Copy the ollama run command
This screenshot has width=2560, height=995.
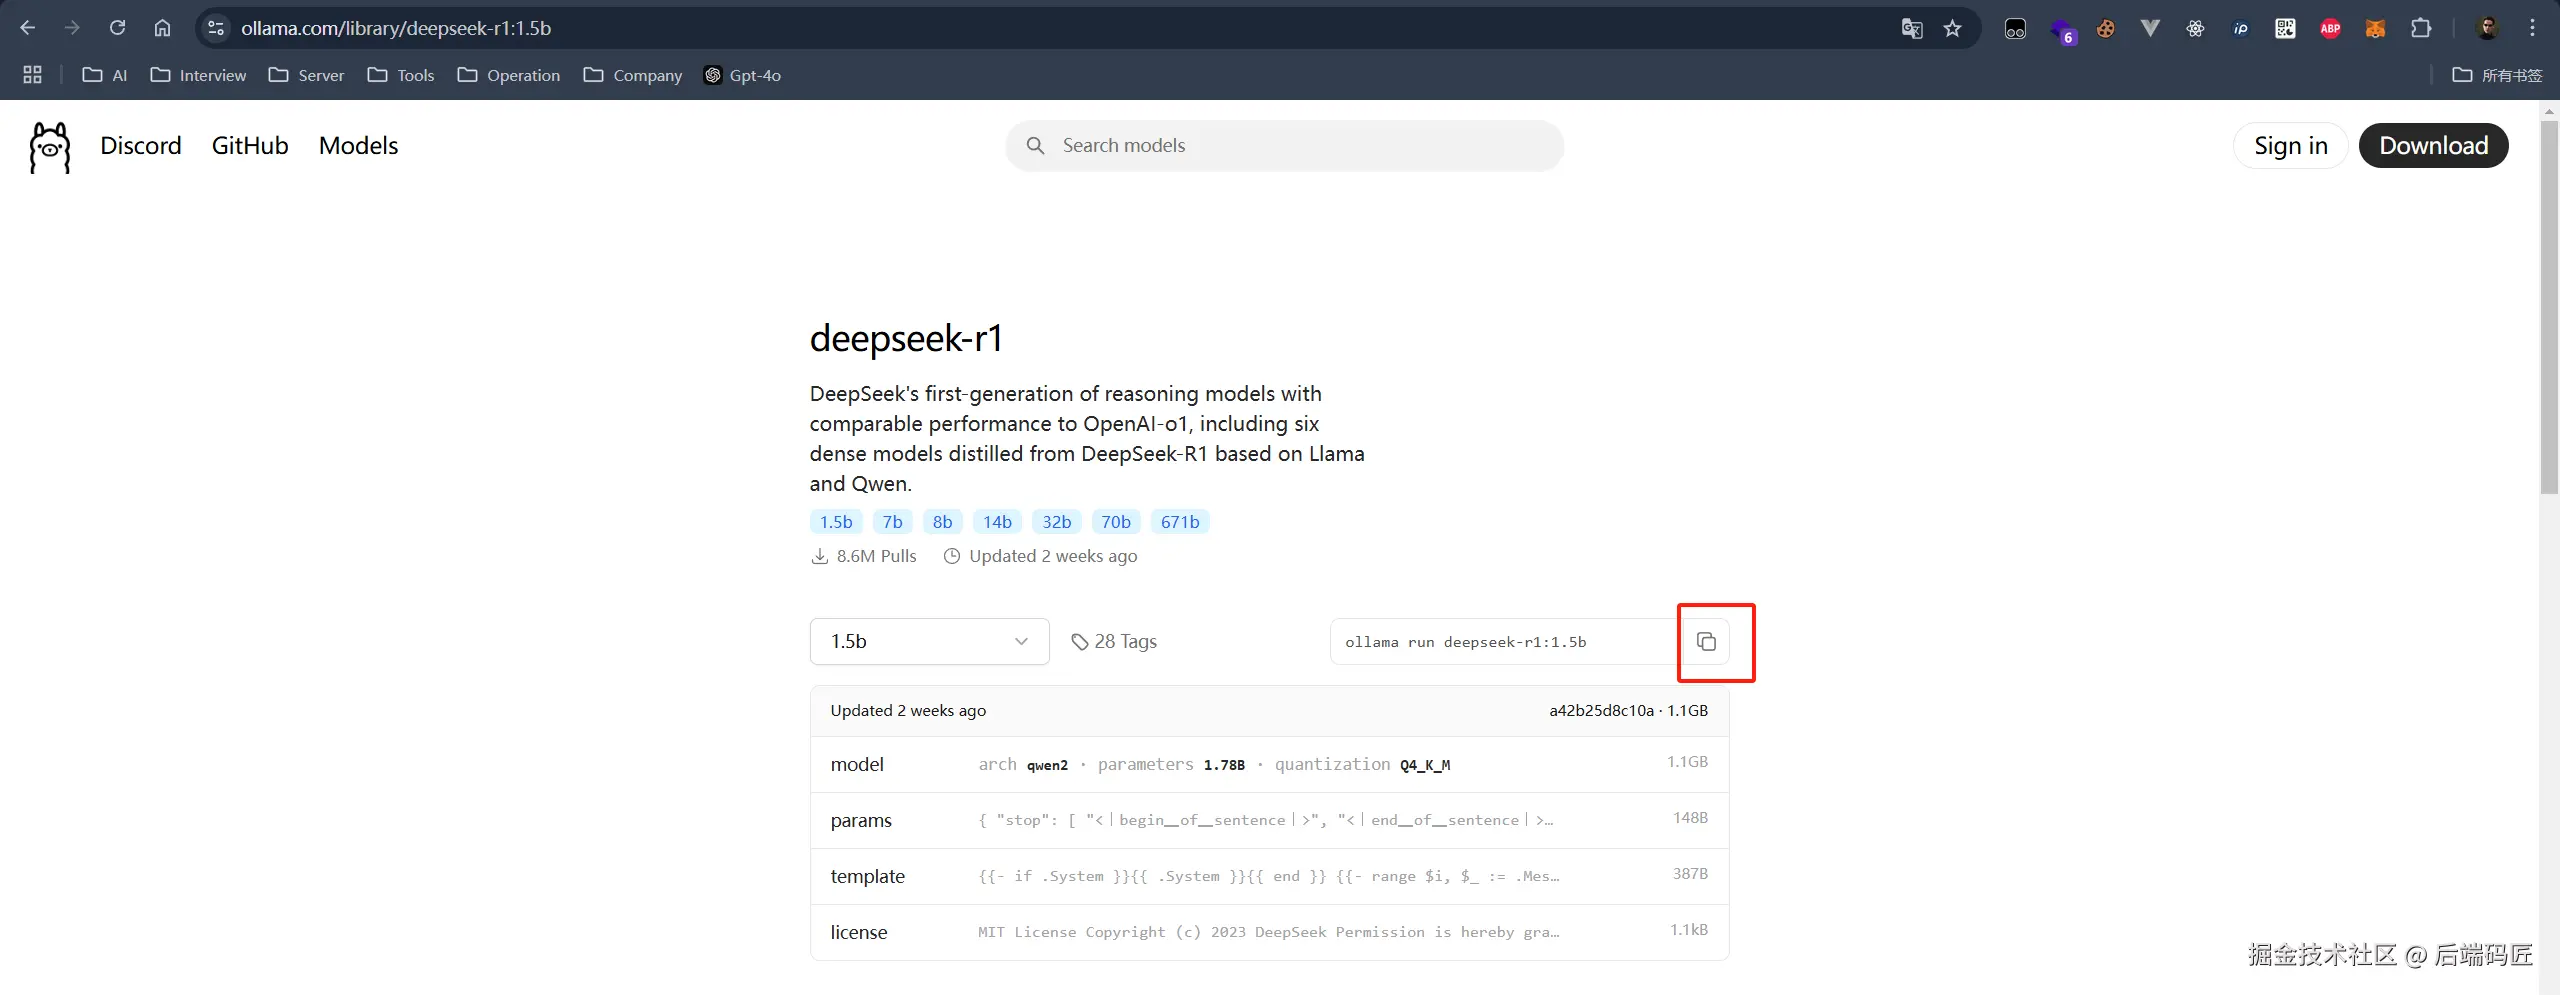(1706, 642)
